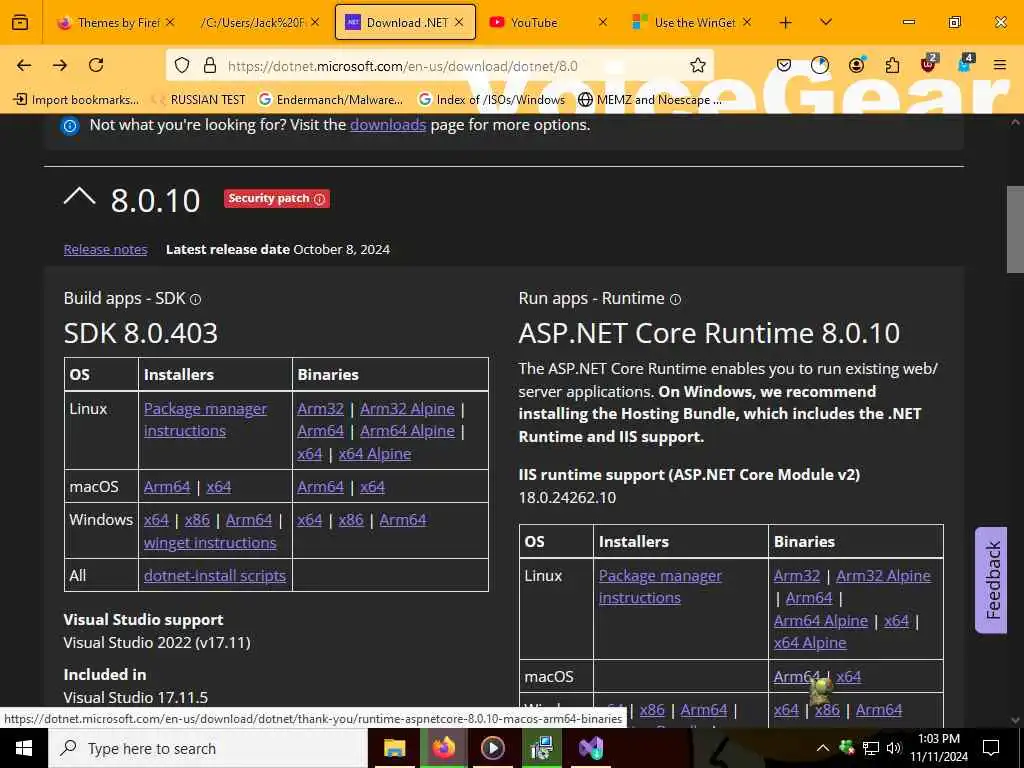Open the volume speaker tray icon
Viewport: 1024px width, 768px height.
click(893, 748)
